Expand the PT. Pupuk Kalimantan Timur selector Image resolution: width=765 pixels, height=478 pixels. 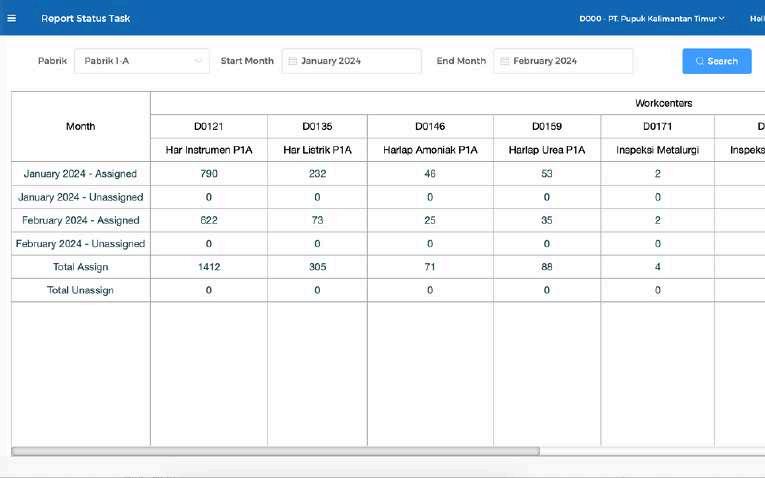point(652,19)
